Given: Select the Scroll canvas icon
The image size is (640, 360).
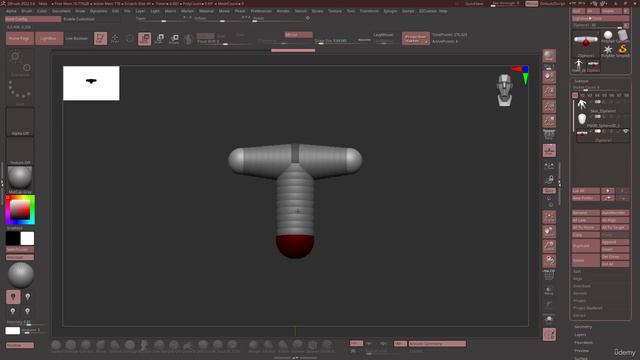Looking at the screenshot, I should tap(549, 77).
